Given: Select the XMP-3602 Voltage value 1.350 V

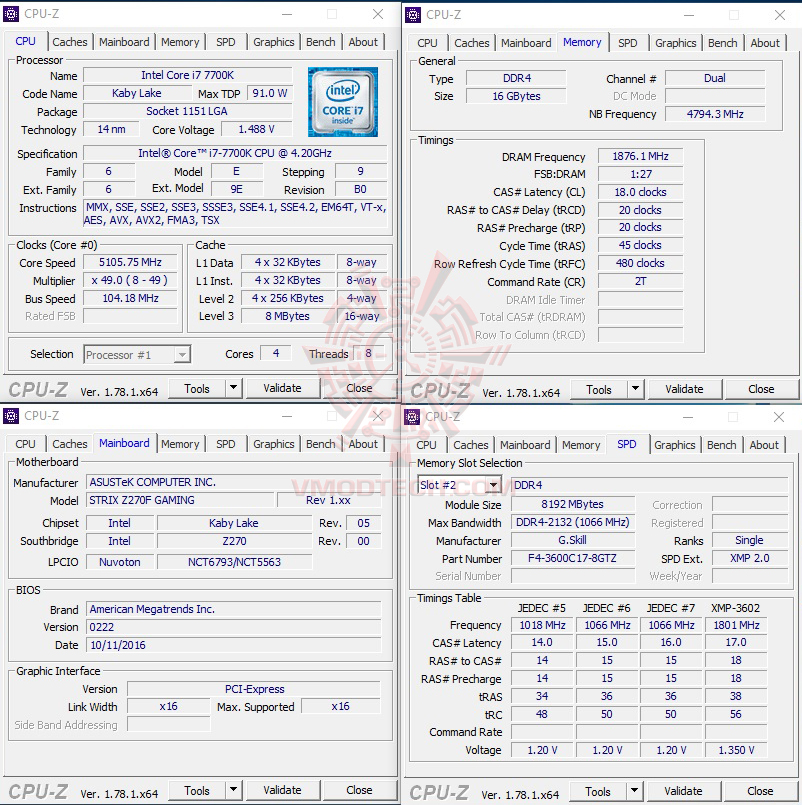Looking at the screenshot, I should (735, 750).
